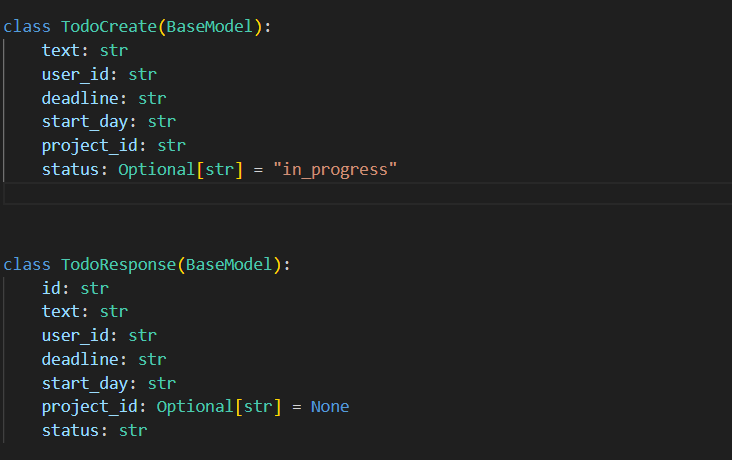The image size is (732, 460).
Task: Click the 'class' keyword before TodoResponse
Action: click(x=27, y=265)
